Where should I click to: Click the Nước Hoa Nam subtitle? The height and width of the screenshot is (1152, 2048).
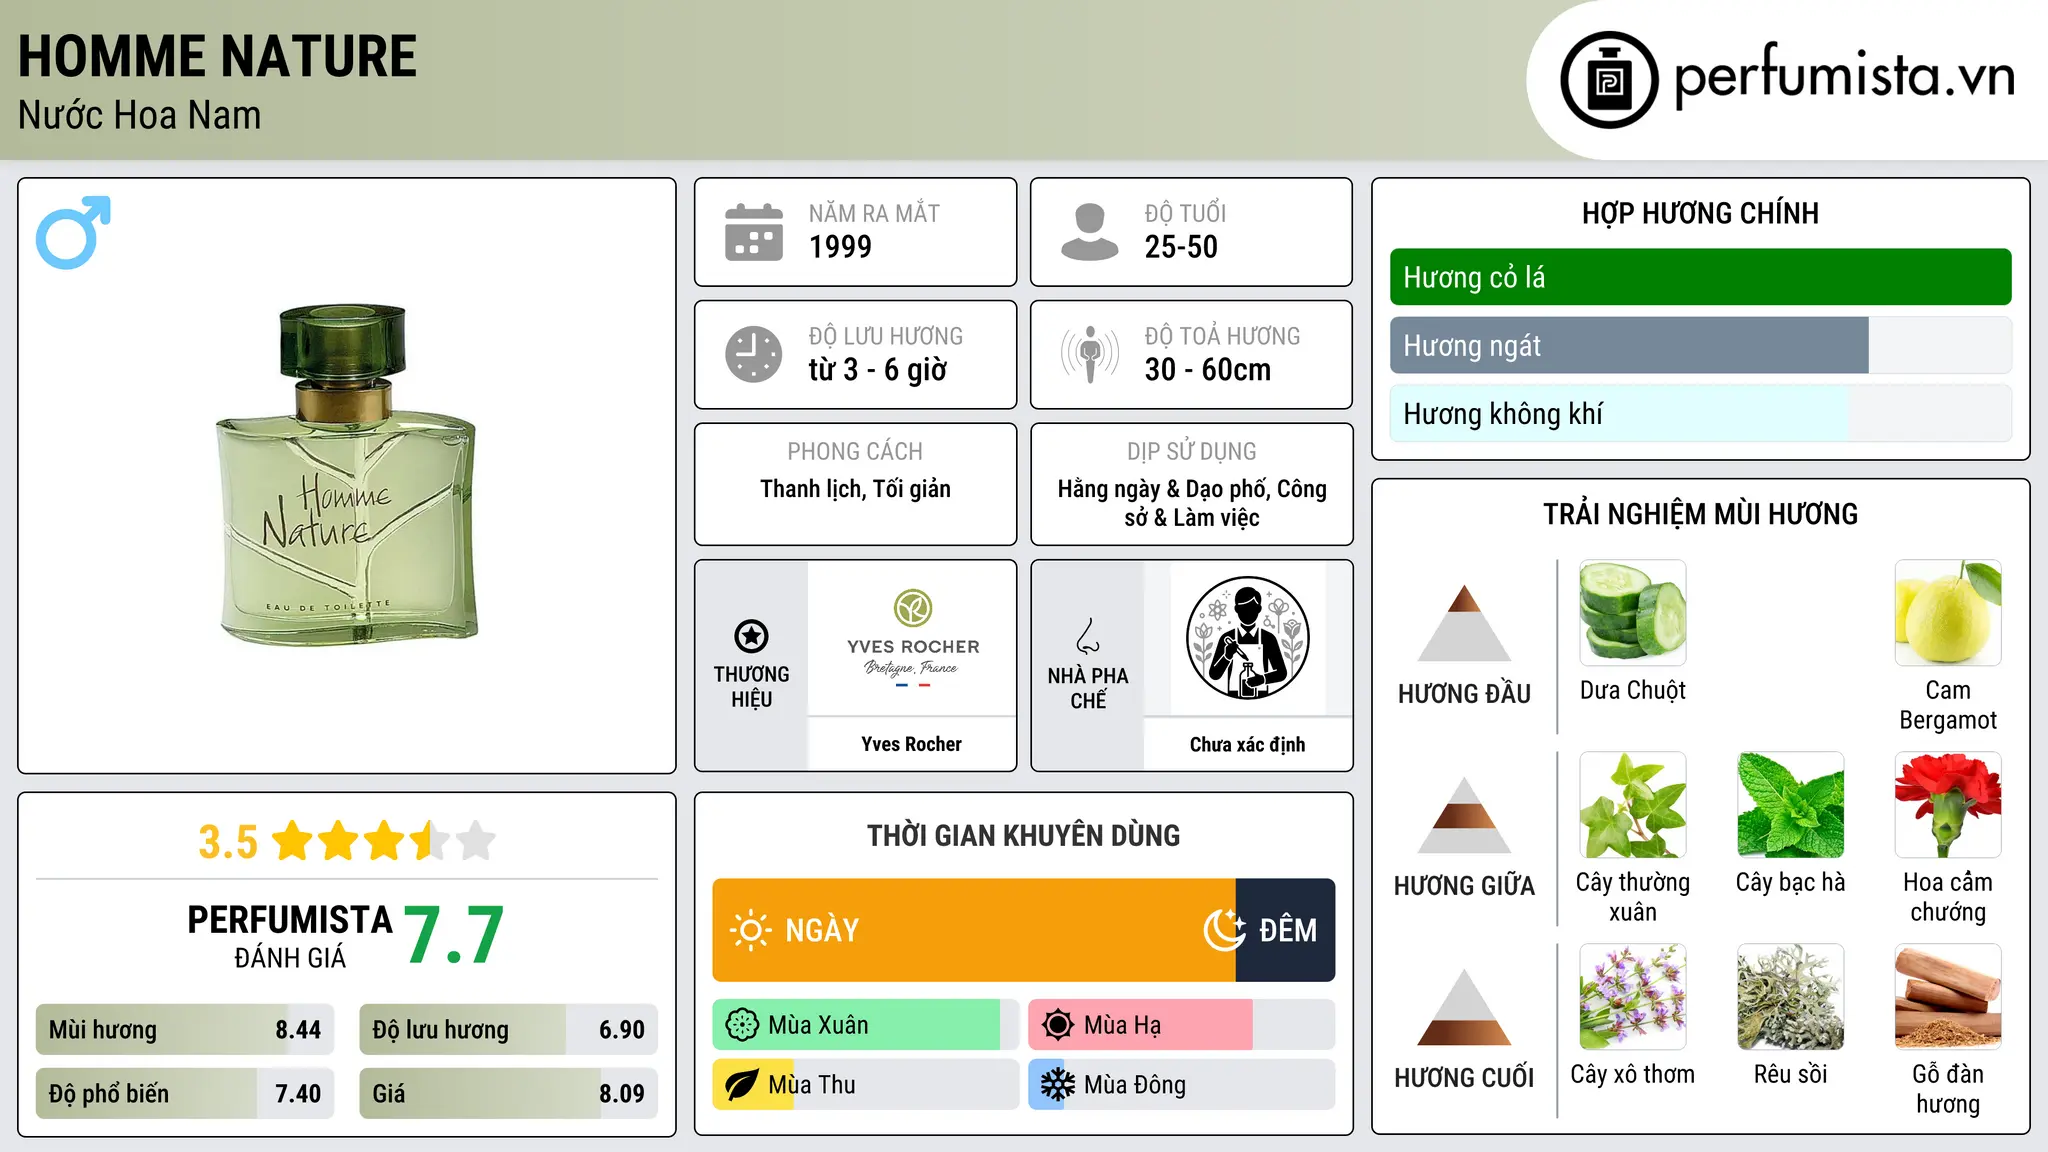139,116
